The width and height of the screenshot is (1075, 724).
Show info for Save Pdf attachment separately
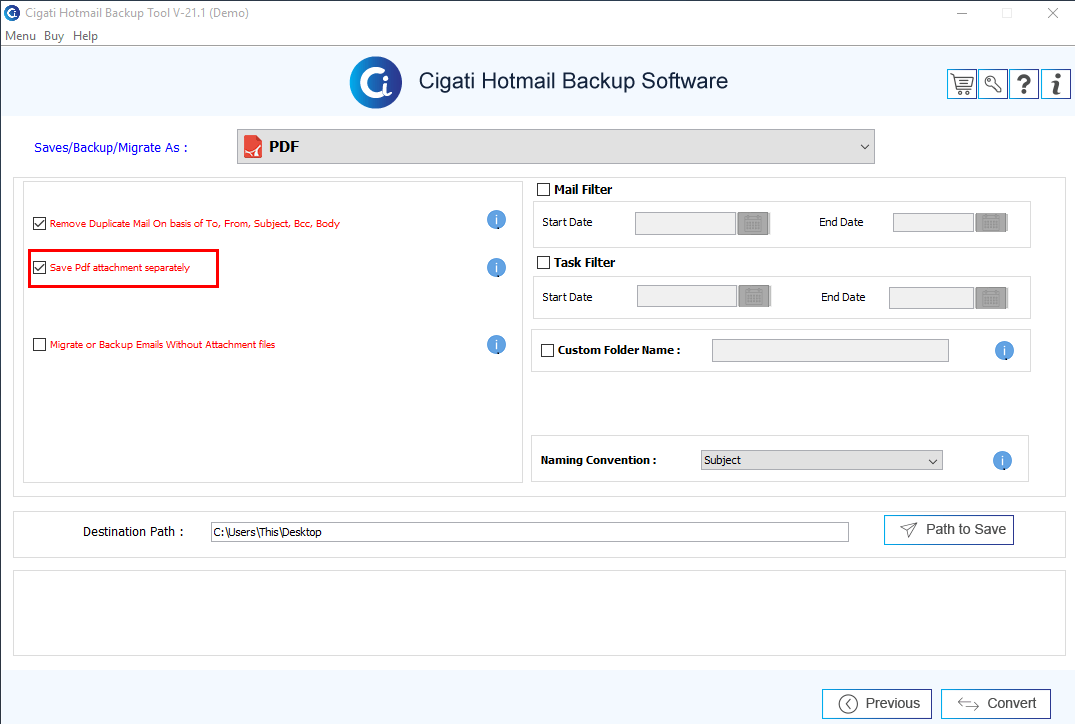(496, 268)
